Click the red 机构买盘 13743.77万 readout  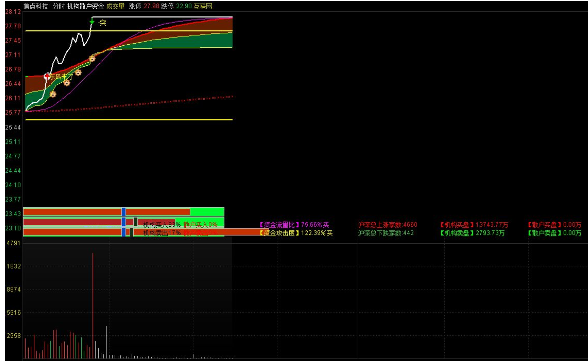474,225
